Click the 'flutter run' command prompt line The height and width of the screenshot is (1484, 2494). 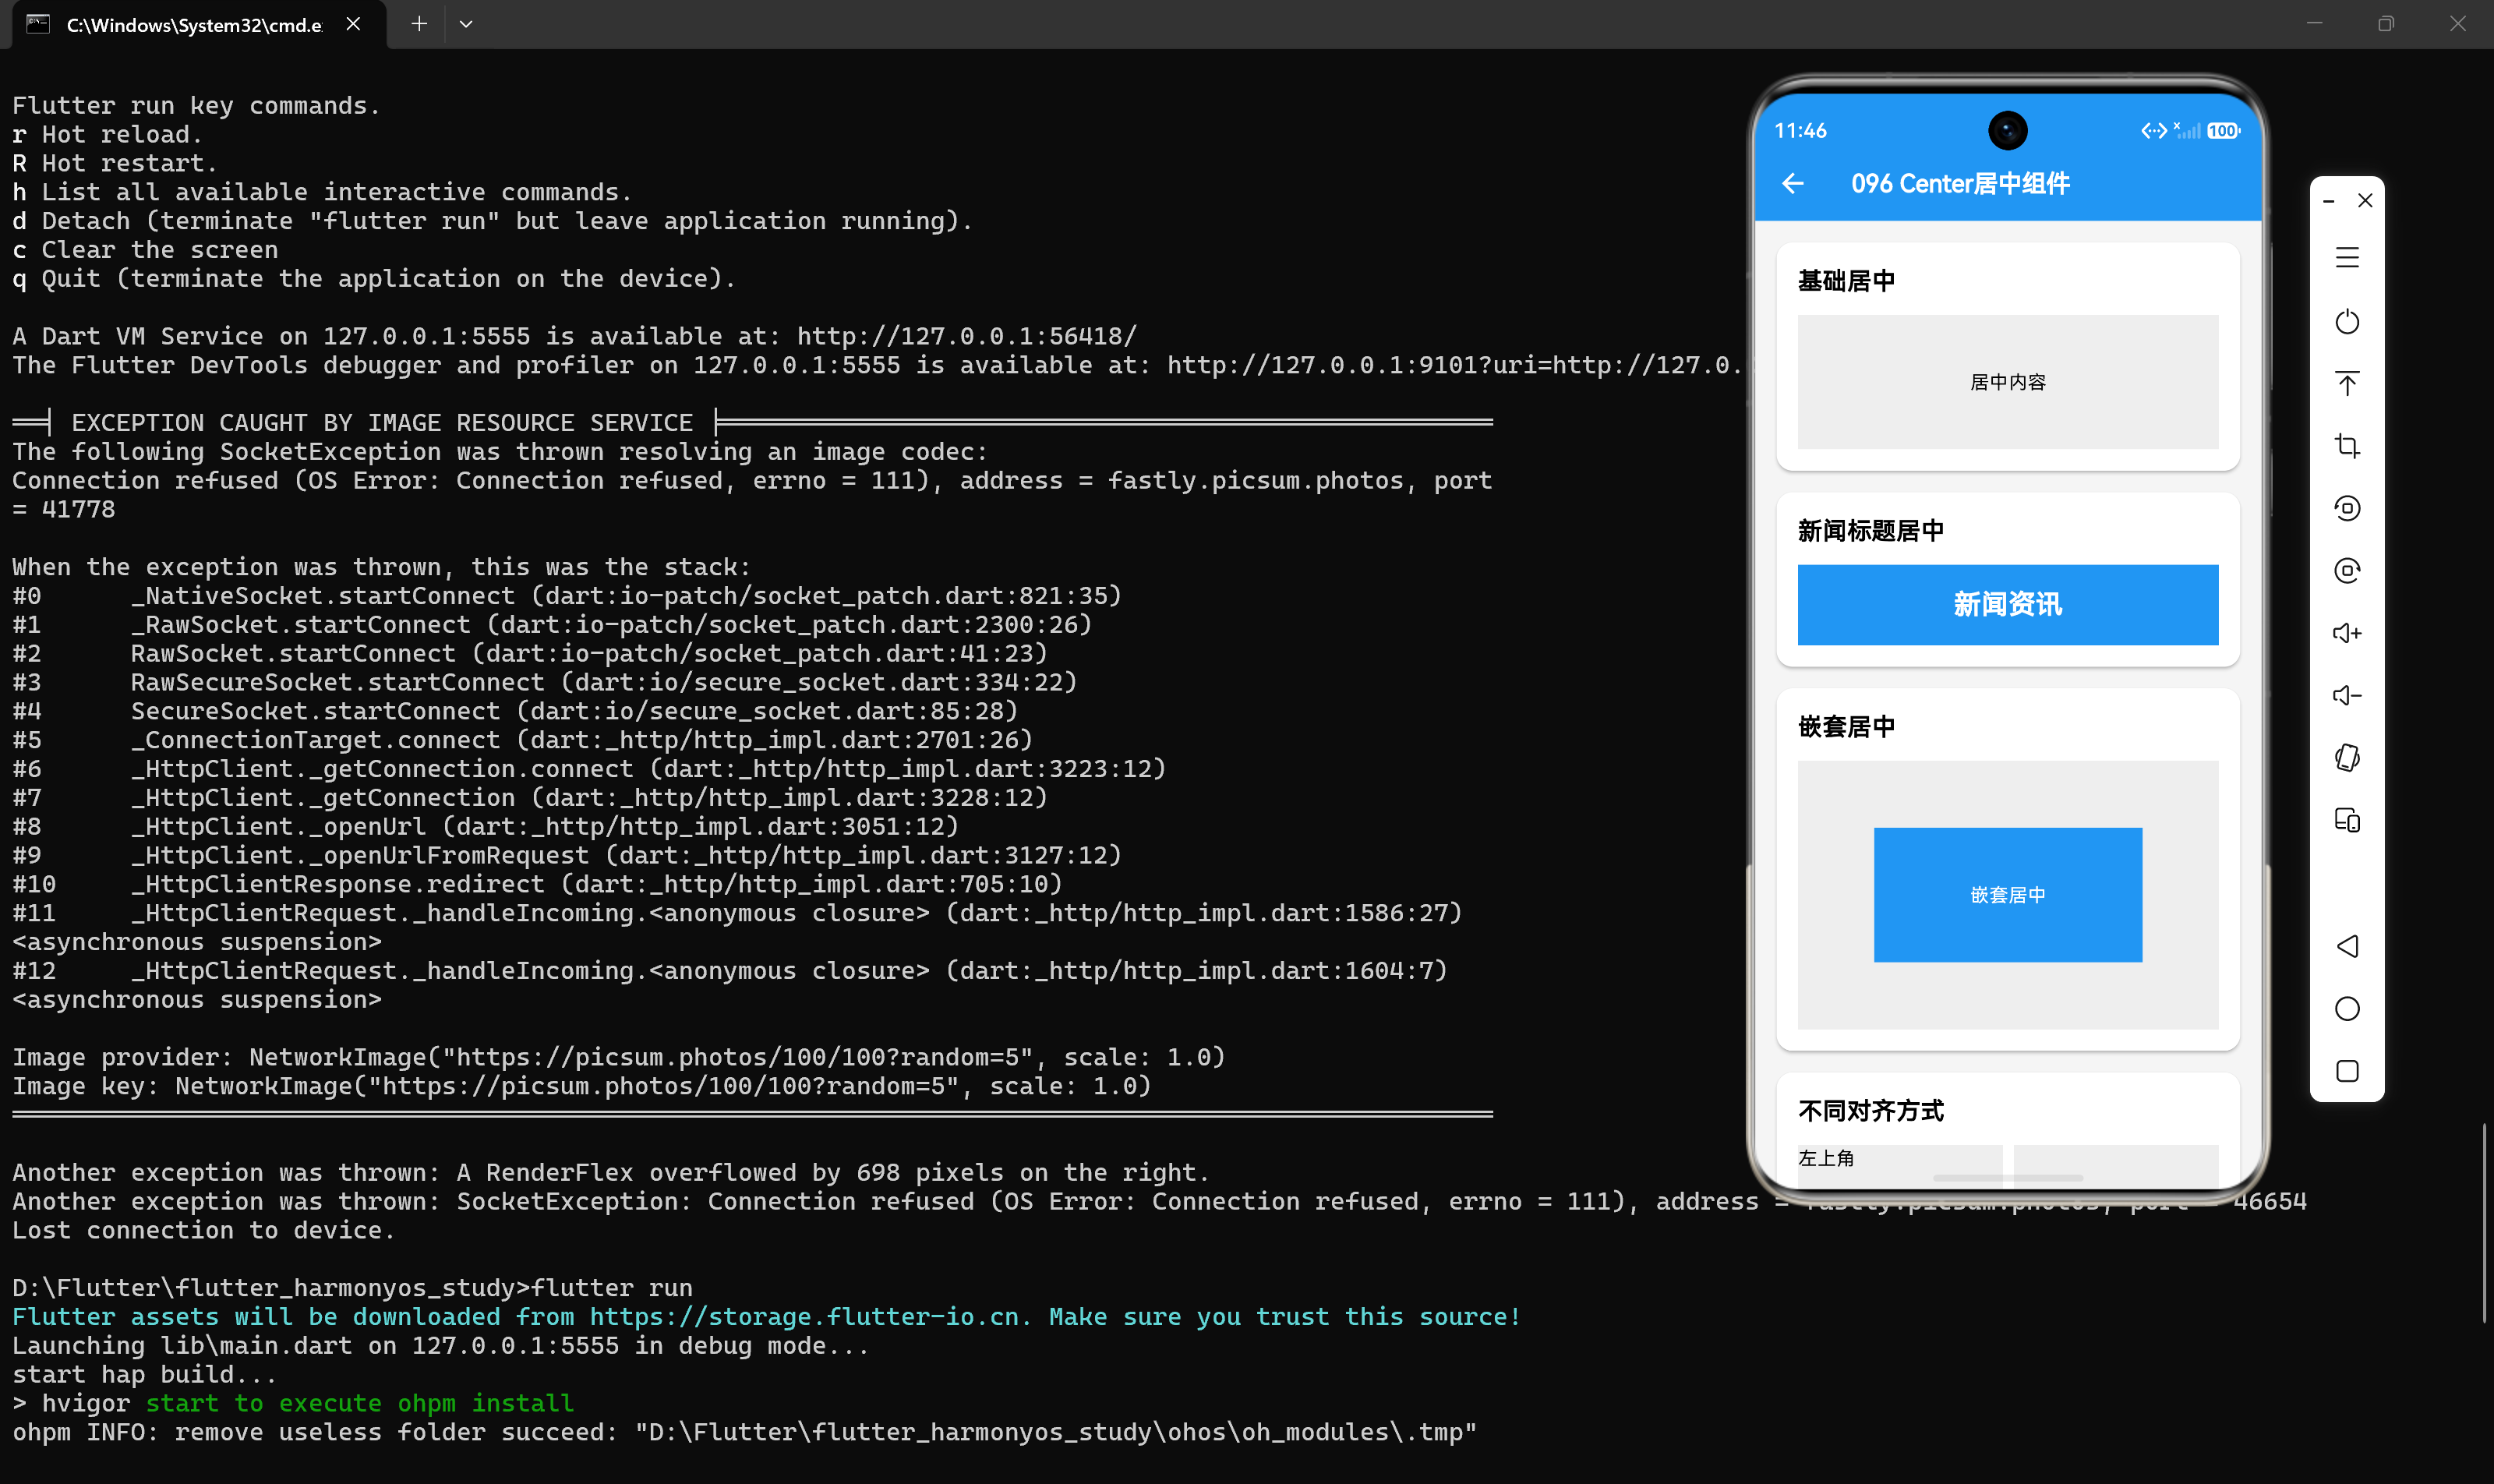pos(352,1288)
